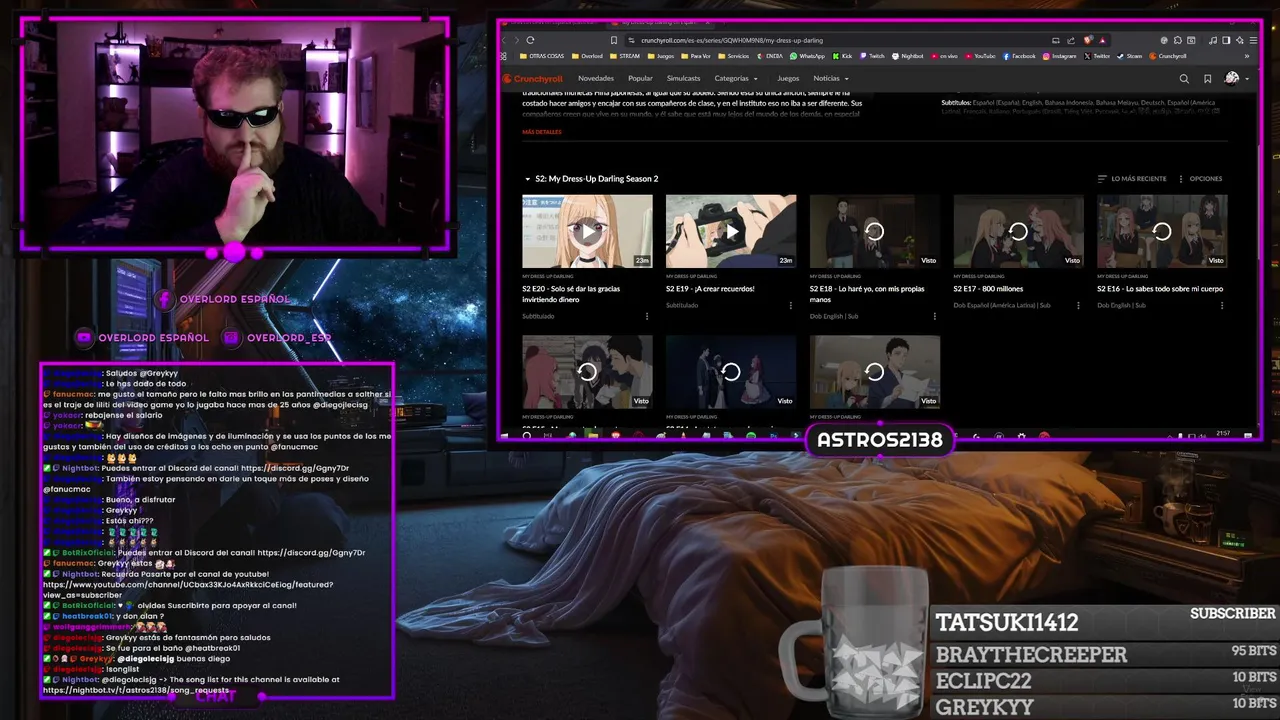Open the Twitch bookmark
1280x720 pixels.
(x=872, y=56)
